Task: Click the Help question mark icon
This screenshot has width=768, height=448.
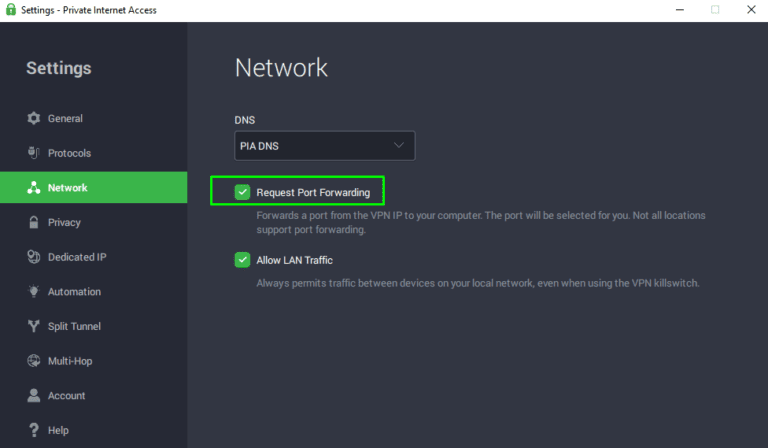Action: (x=33, y=430)
